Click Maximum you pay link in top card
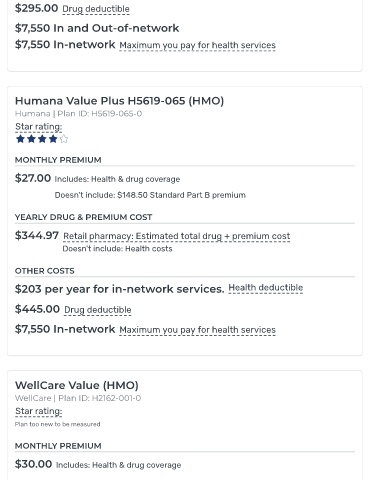 point(197,45)
